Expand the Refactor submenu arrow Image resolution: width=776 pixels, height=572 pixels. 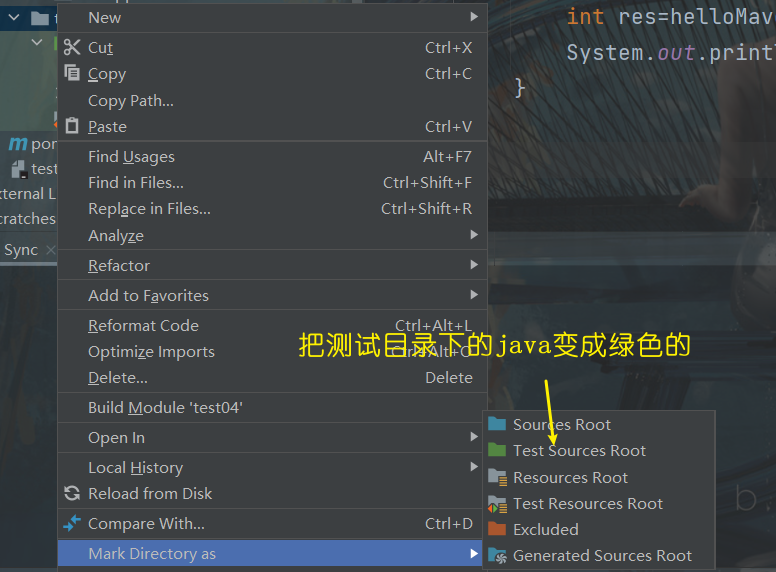(474, 265)
